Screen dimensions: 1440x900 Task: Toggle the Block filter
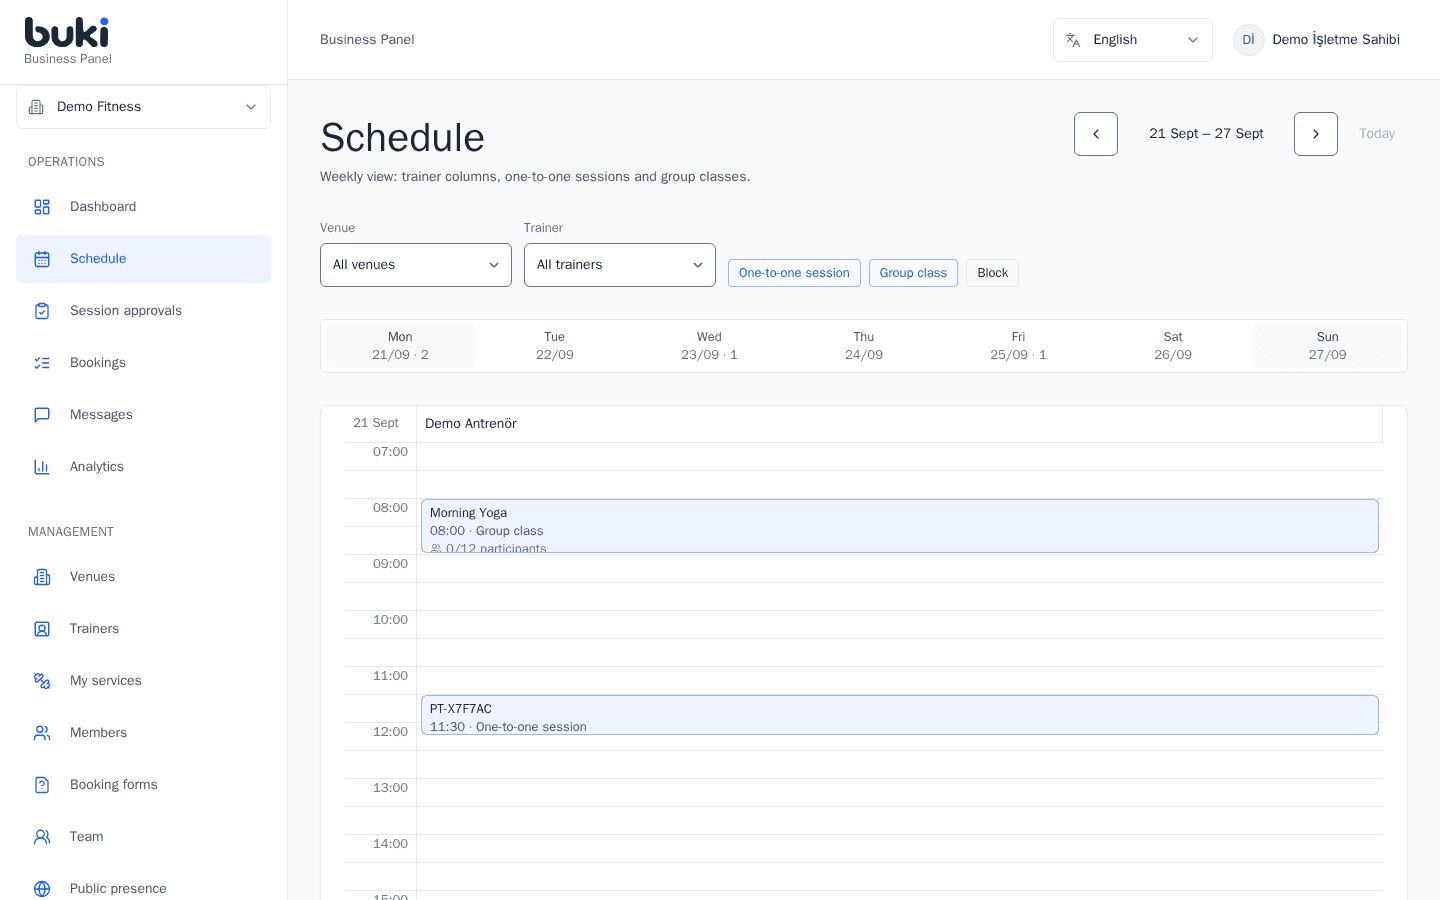click(992, 273)
